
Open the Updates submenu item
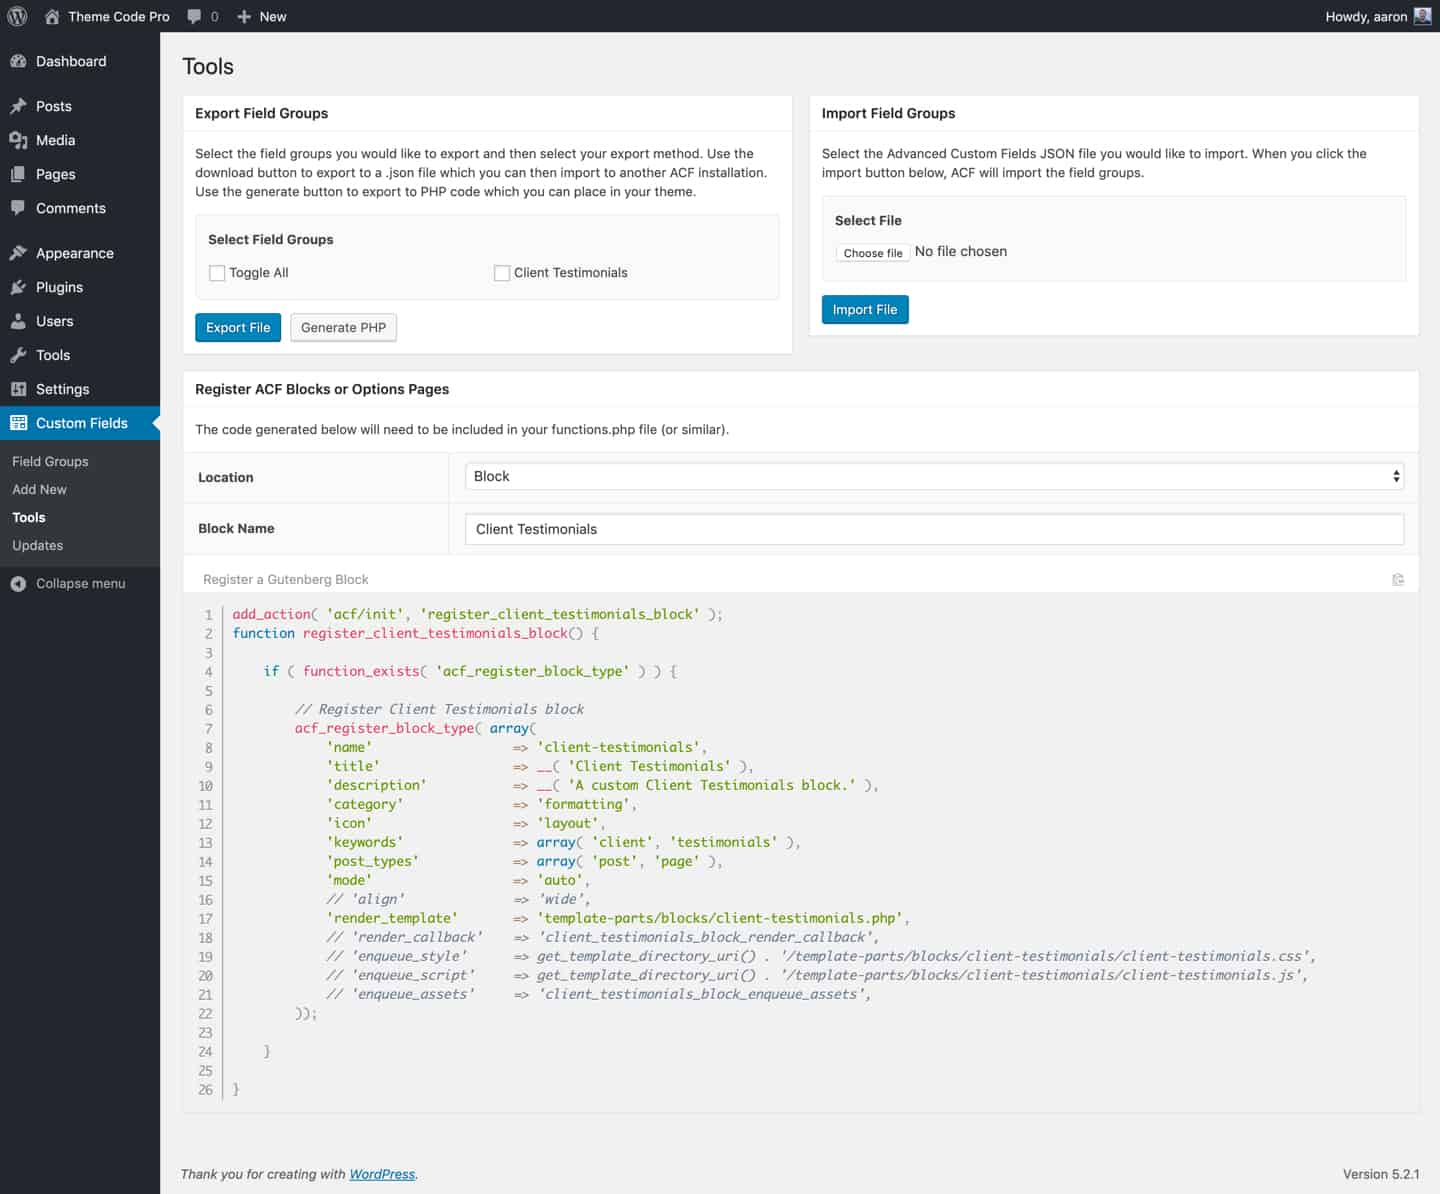37,545
